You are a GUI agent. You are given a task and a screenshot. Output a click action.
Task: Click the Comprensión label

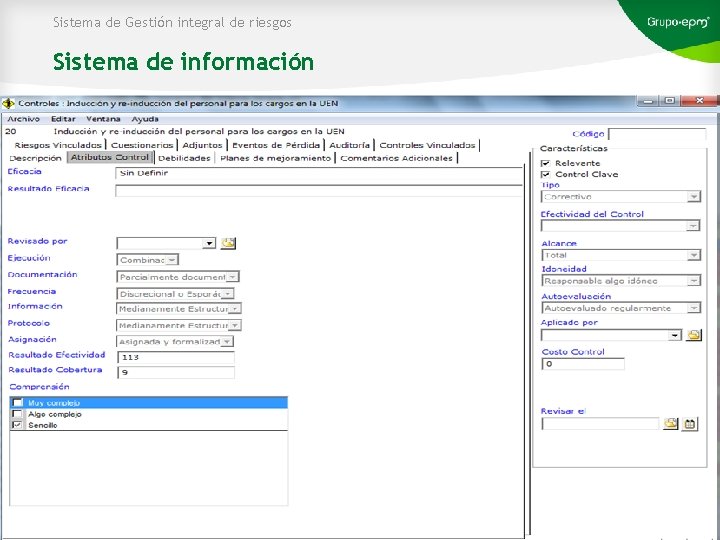[x=39, y=387]
